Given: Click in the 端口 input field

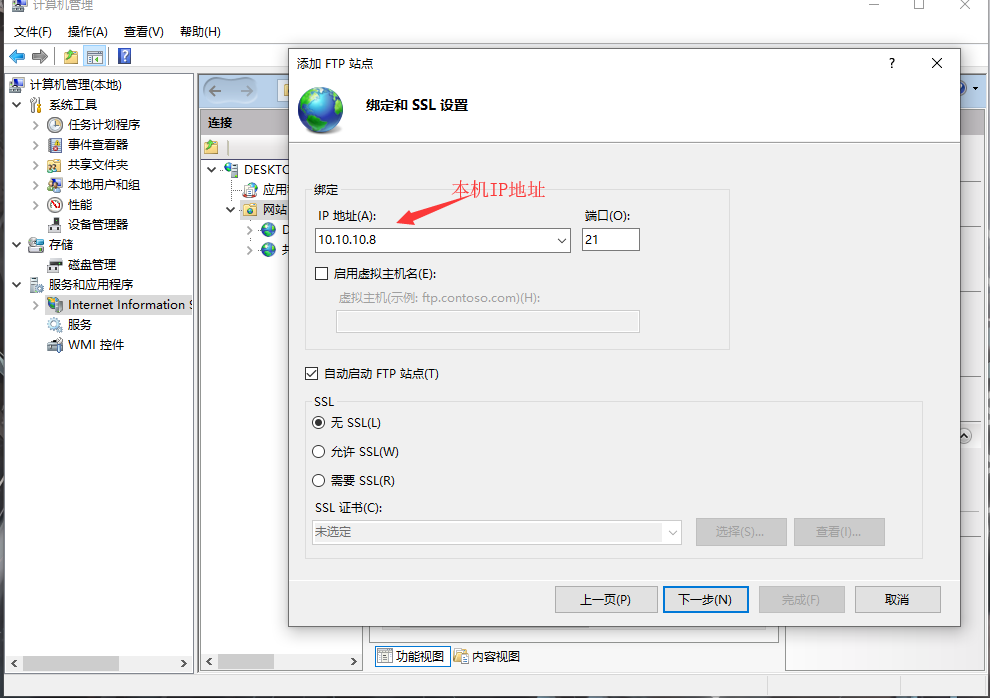Looking at the screenshot, I should tap(610, 240).
